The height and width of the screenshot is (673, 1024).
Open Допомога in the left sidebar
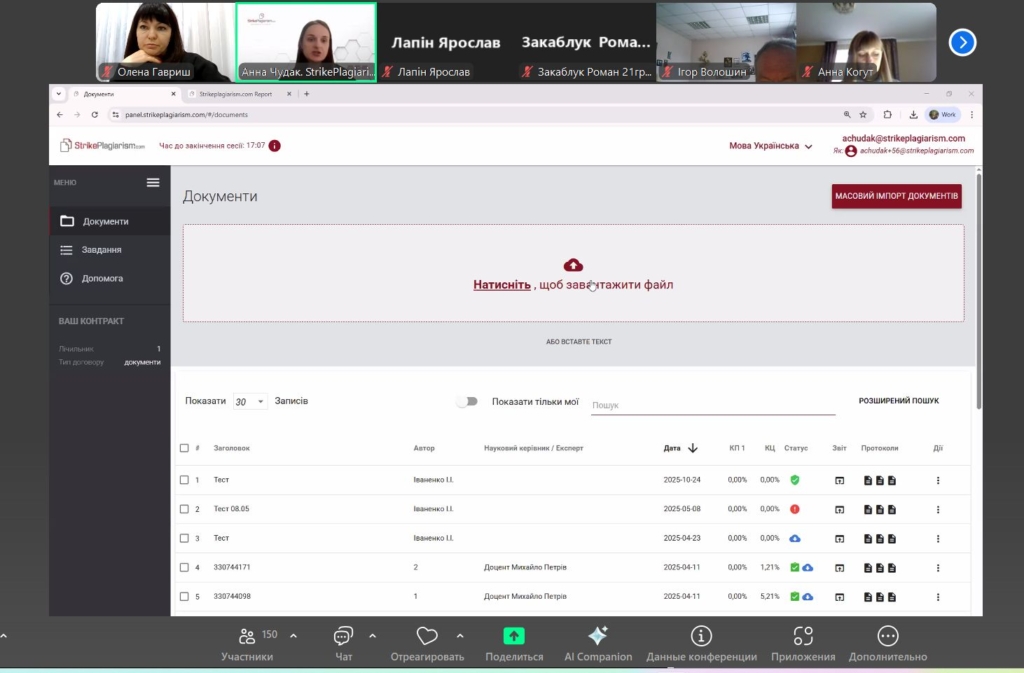[102, 278]
